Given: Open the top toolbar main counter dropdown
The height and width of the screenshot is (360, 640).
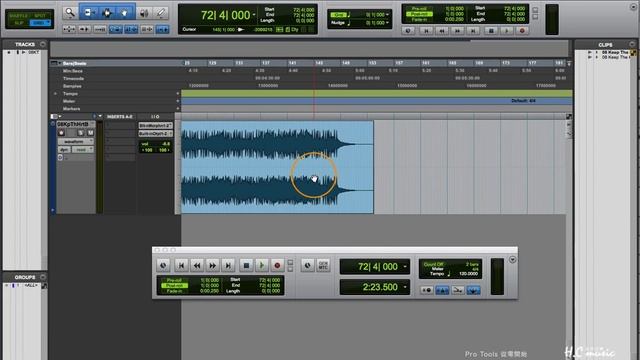Looking at the screenshot, I should click(x=254, y=15).
